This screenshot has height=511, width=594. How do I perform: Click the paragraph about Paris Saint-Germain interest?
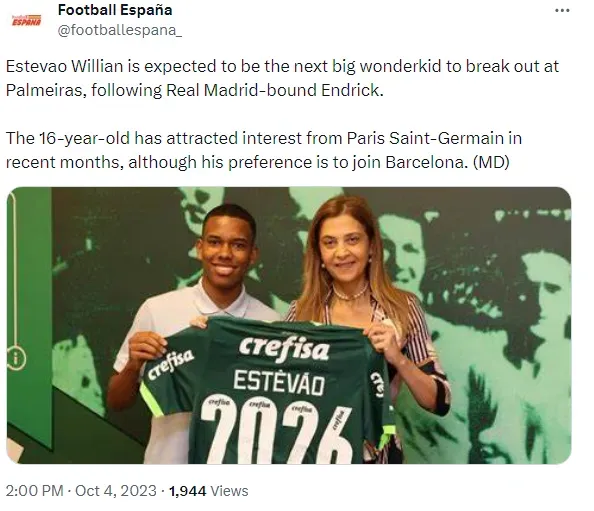pyautogui.click(x=264, y=150)
